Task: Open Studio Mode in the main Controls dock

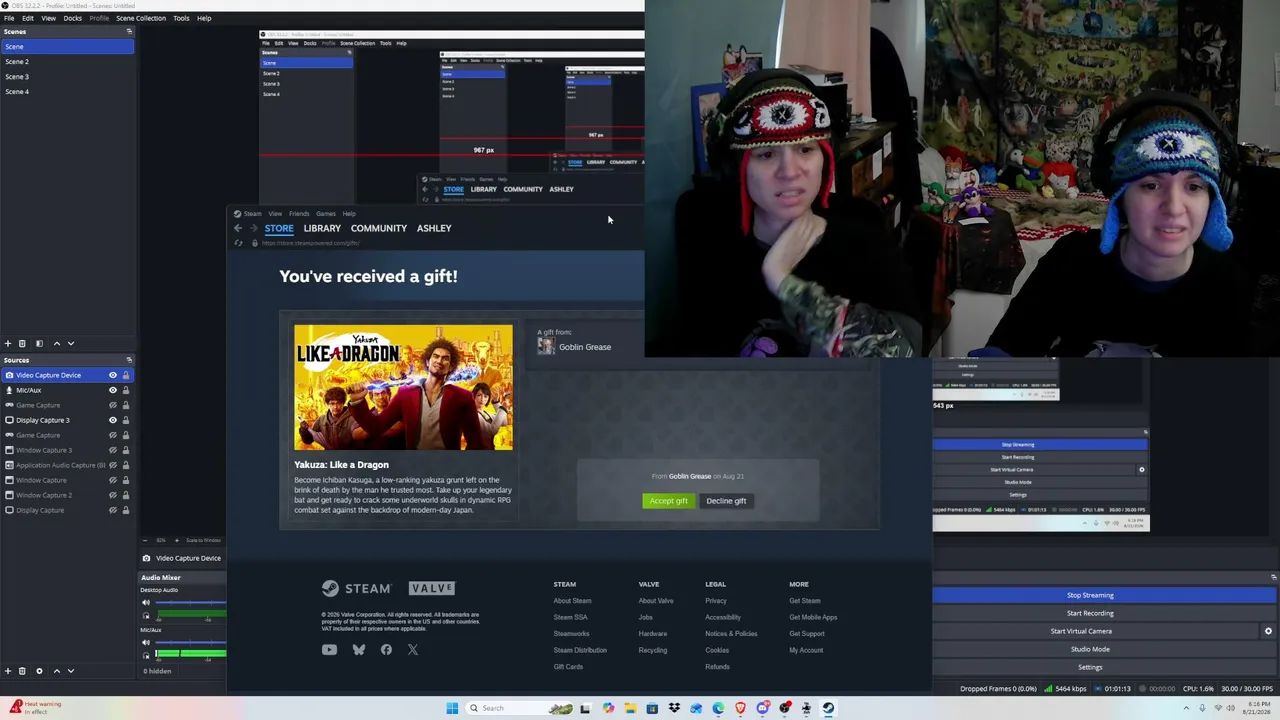Action: point(1090,649)
